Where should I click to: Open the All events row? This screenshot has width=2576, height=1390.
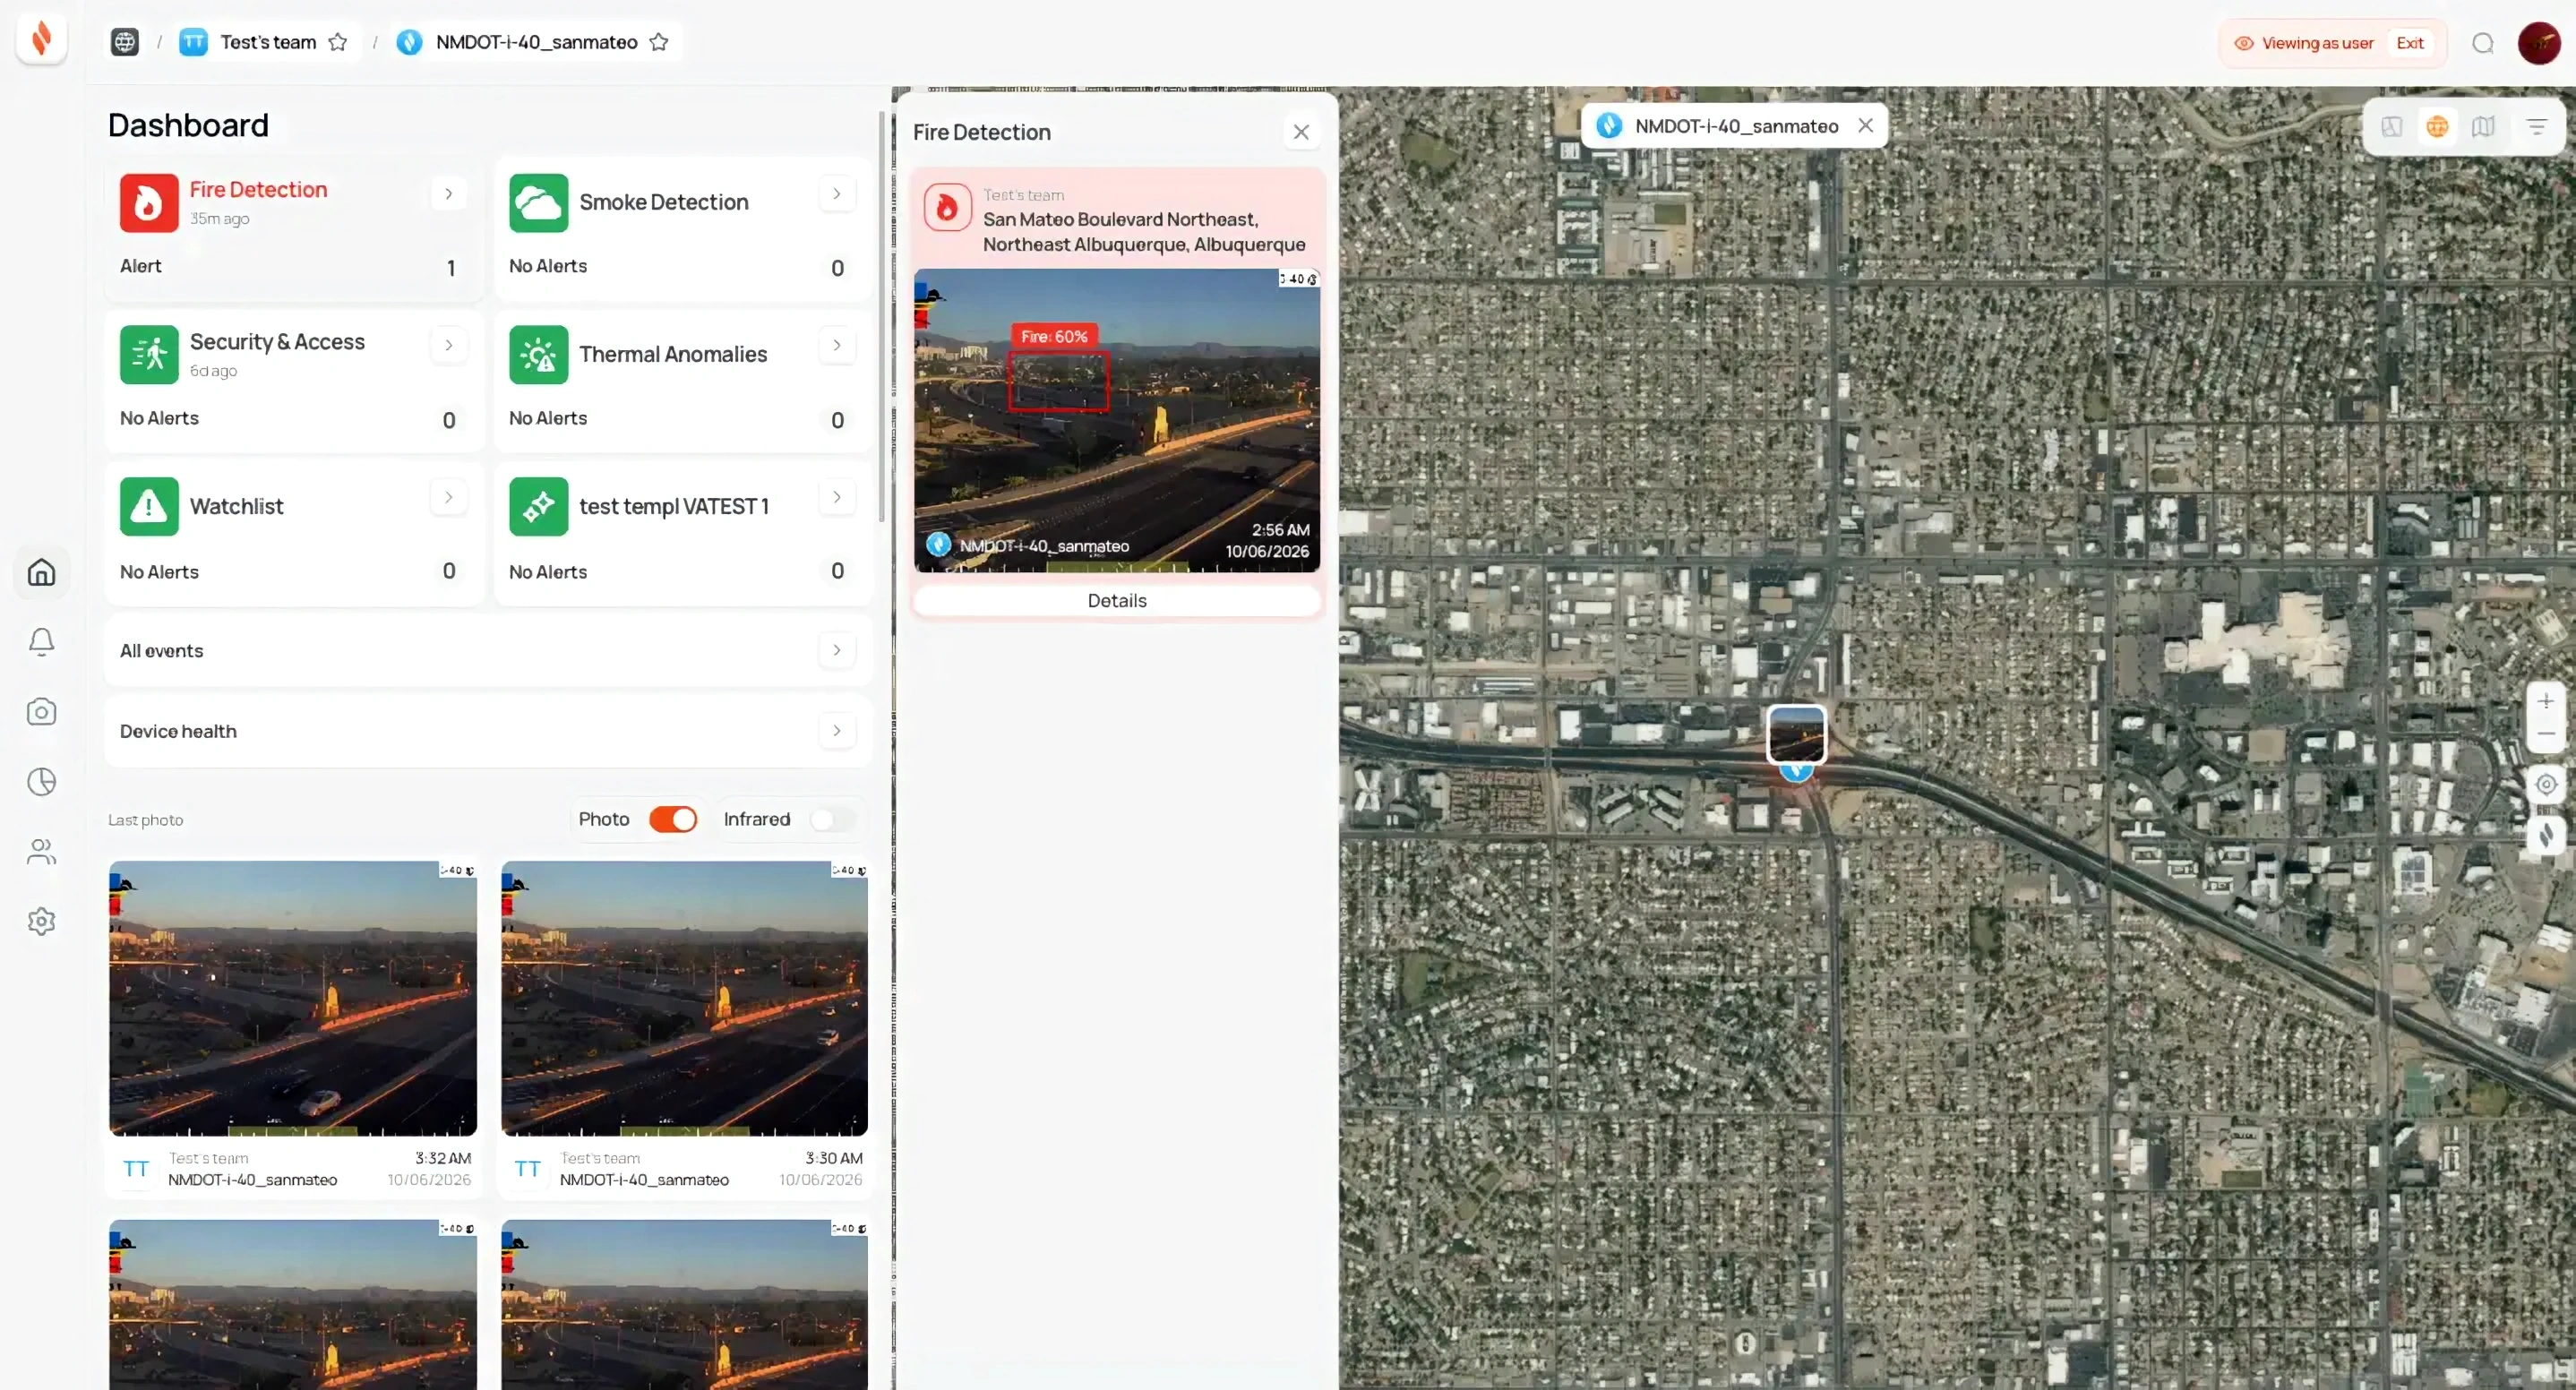pyautogui.click(x=488, y=650)
